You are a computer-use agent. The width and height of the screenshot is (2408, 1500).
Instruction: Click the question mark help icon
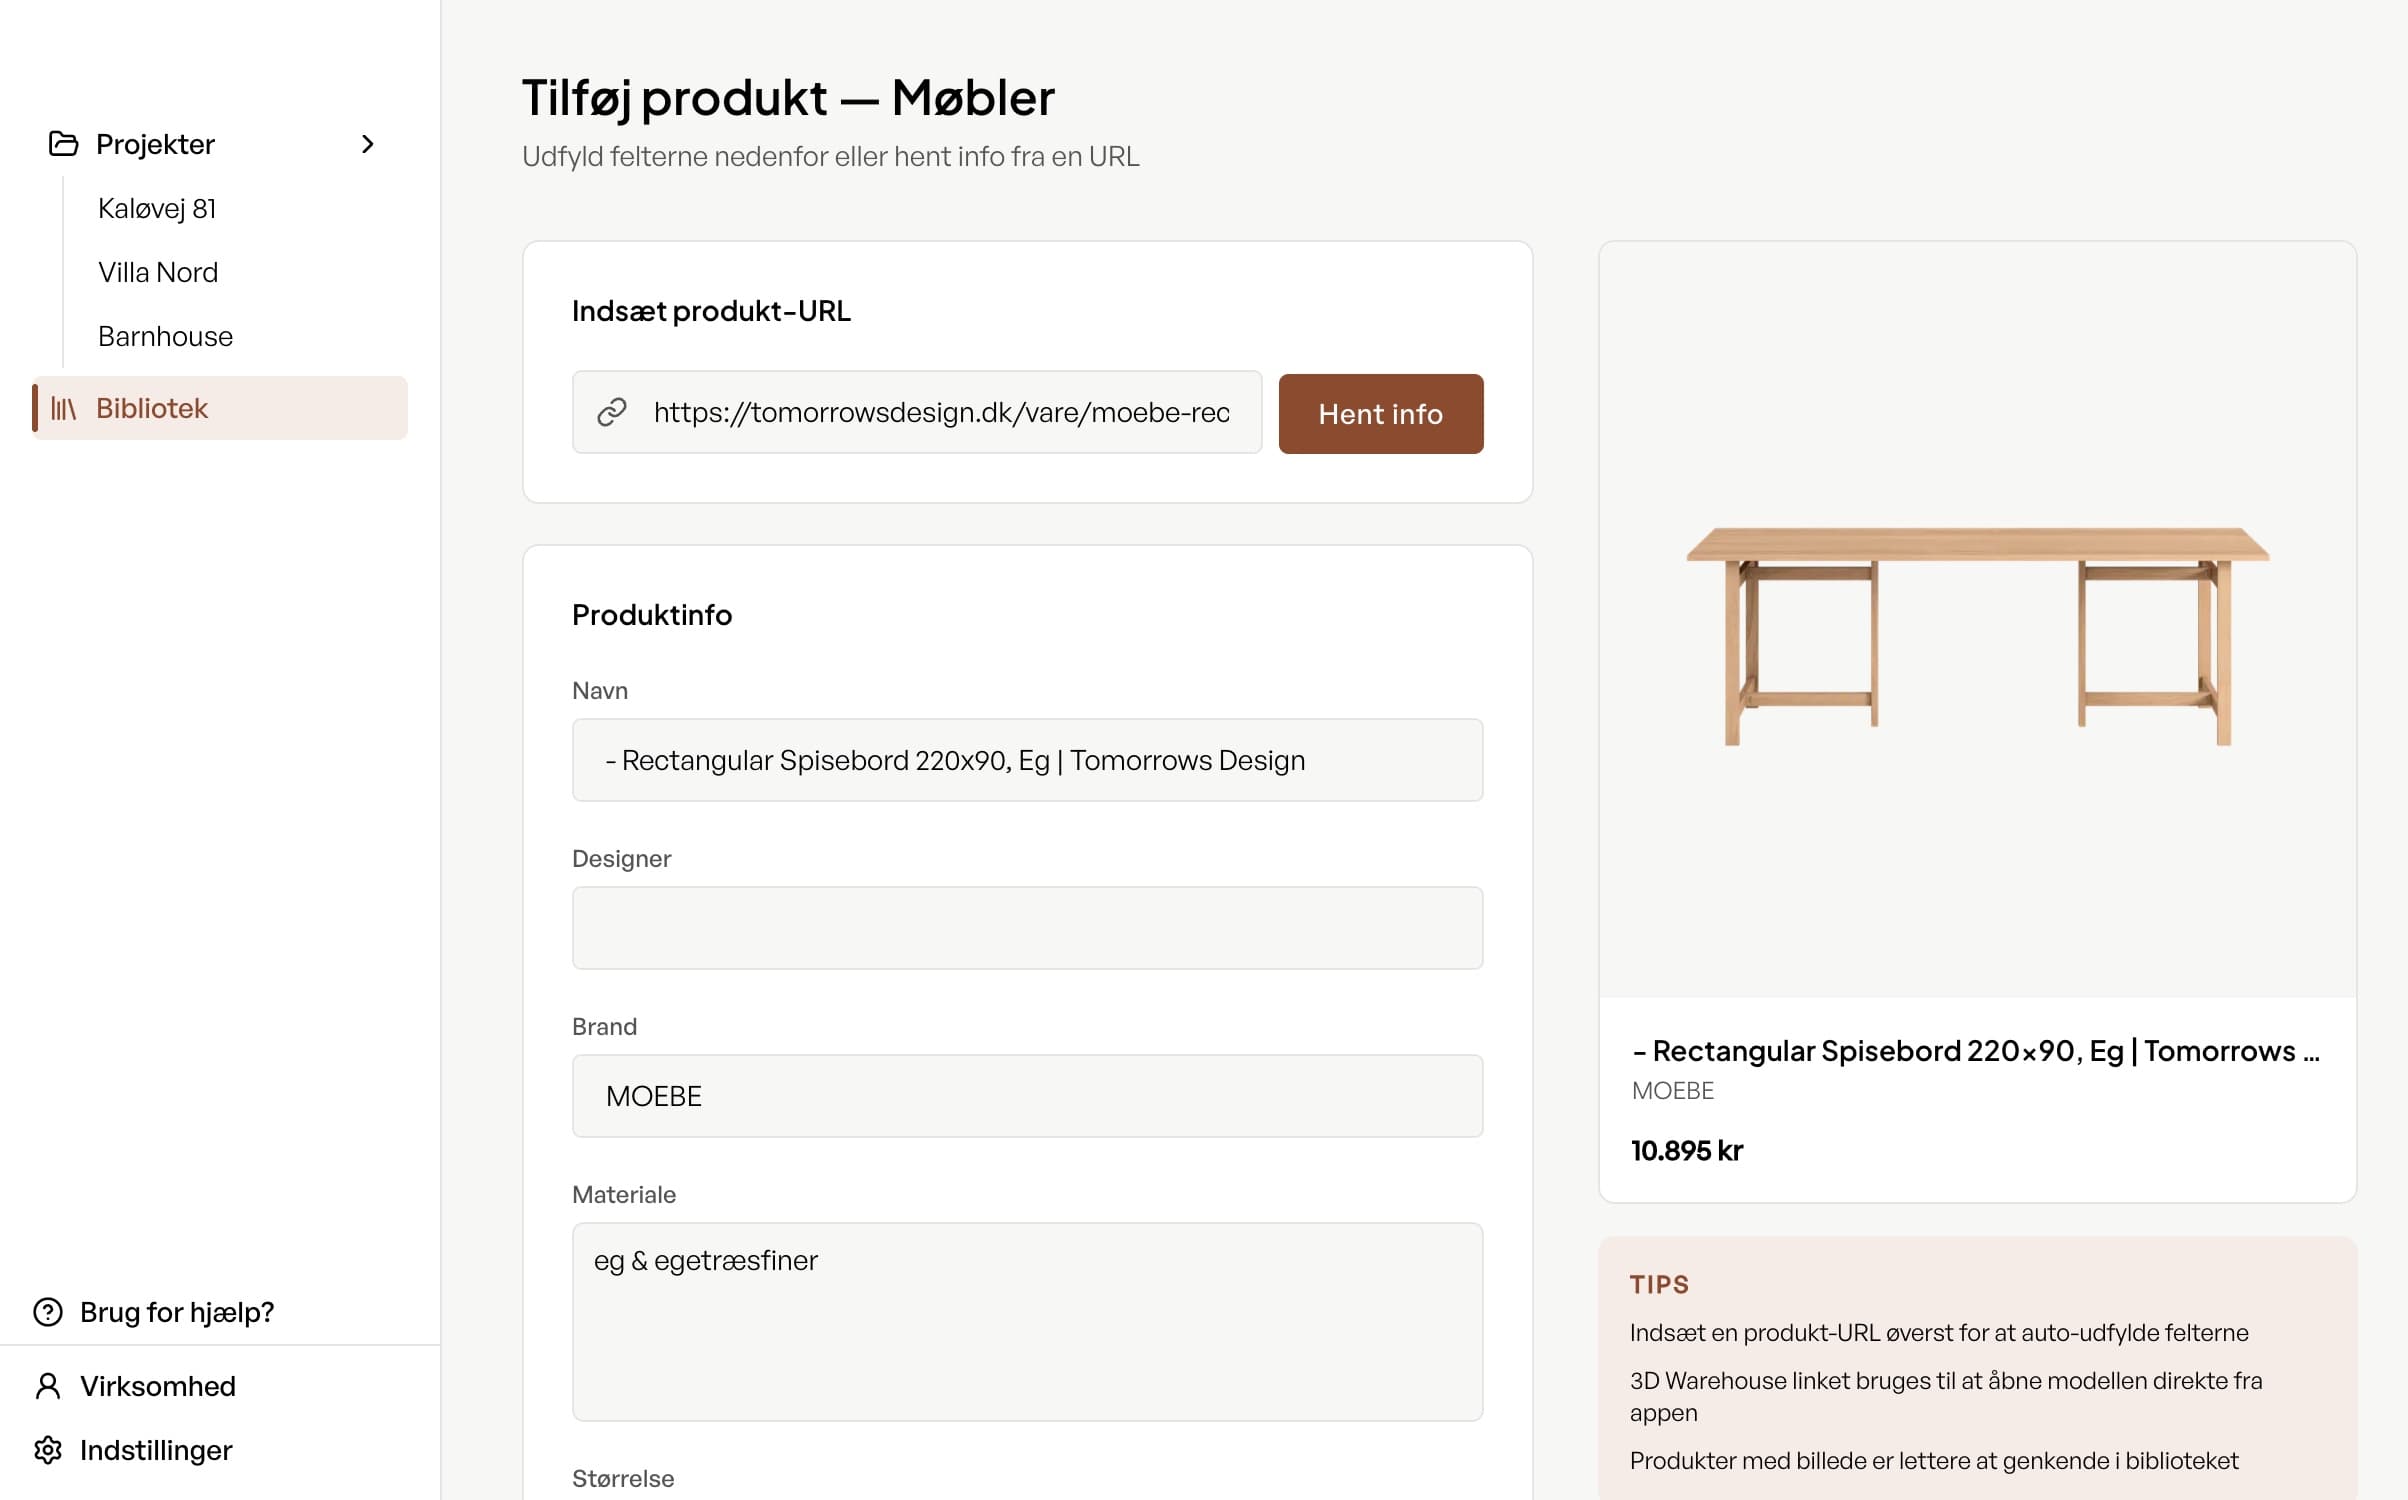coord(46,1312)
